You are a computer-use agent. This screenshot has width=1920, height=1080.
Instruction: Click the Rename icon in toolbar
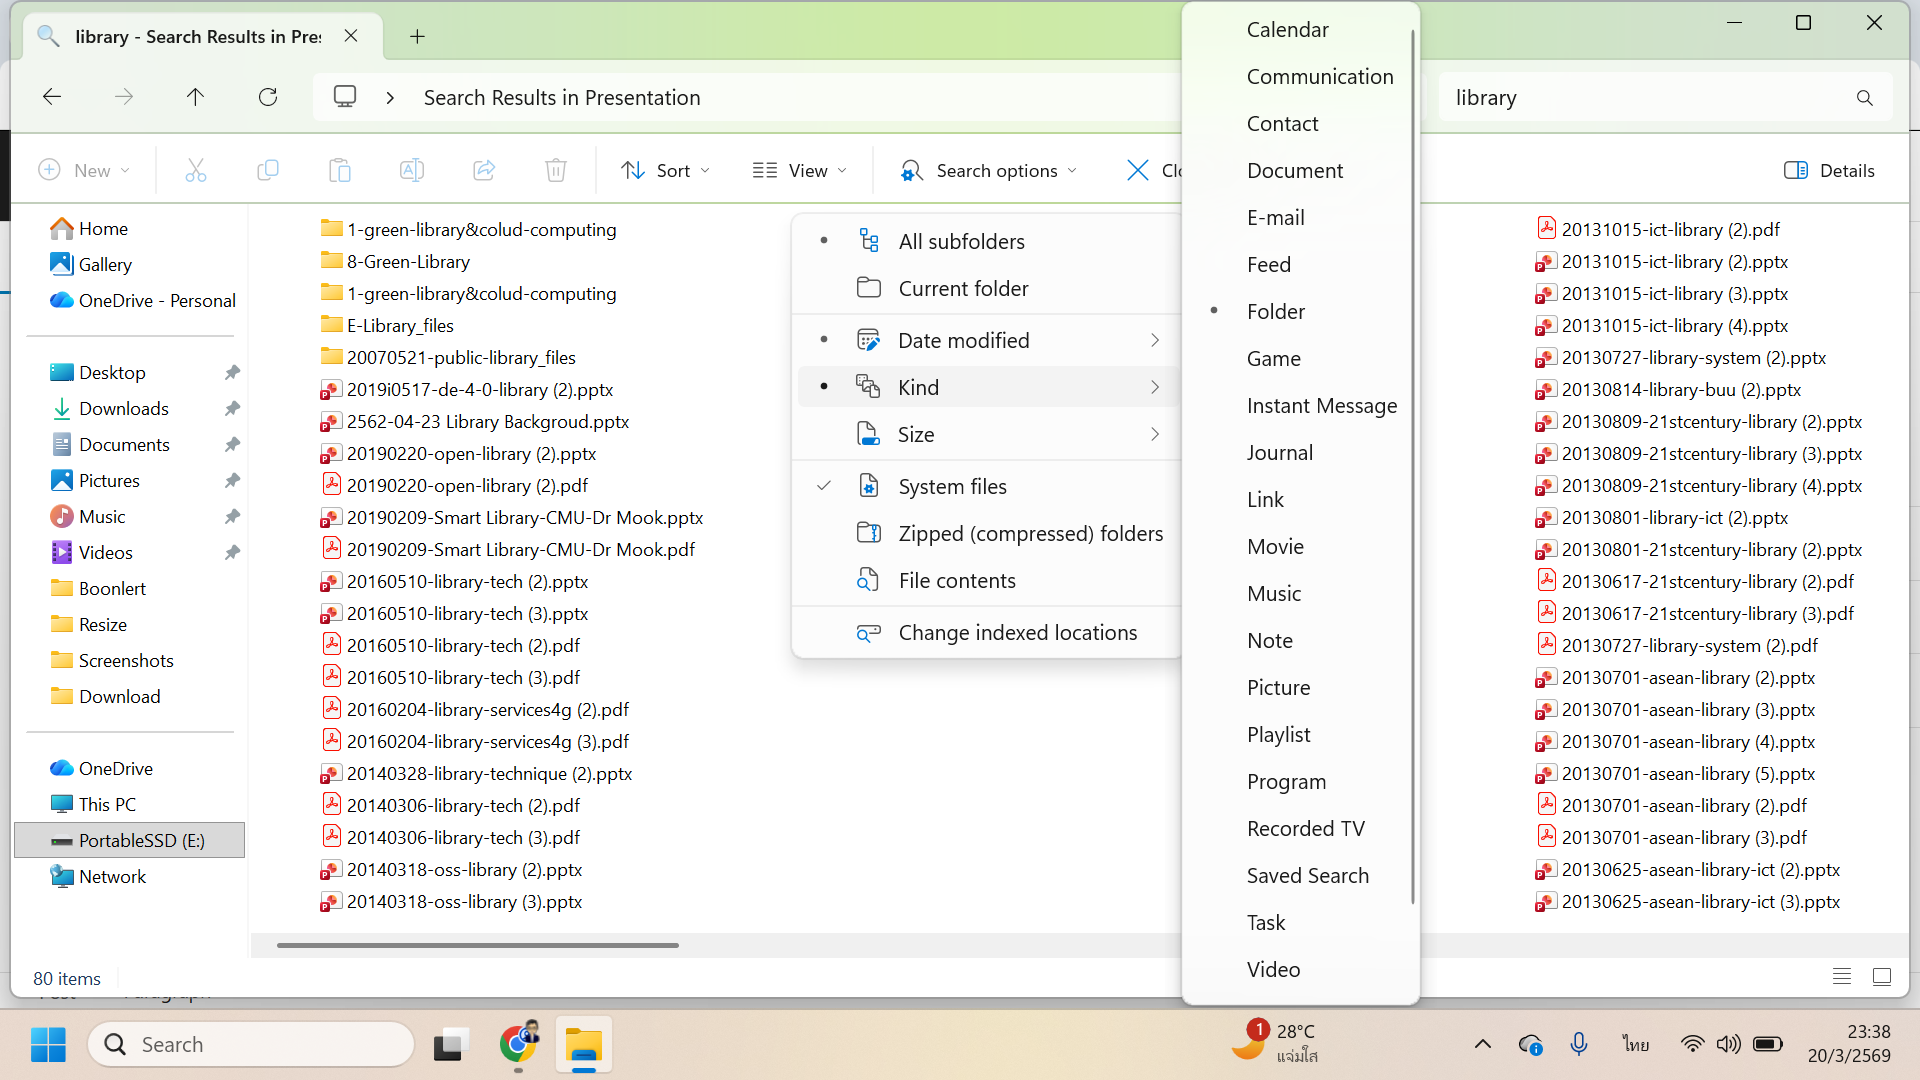coord(411,171)
